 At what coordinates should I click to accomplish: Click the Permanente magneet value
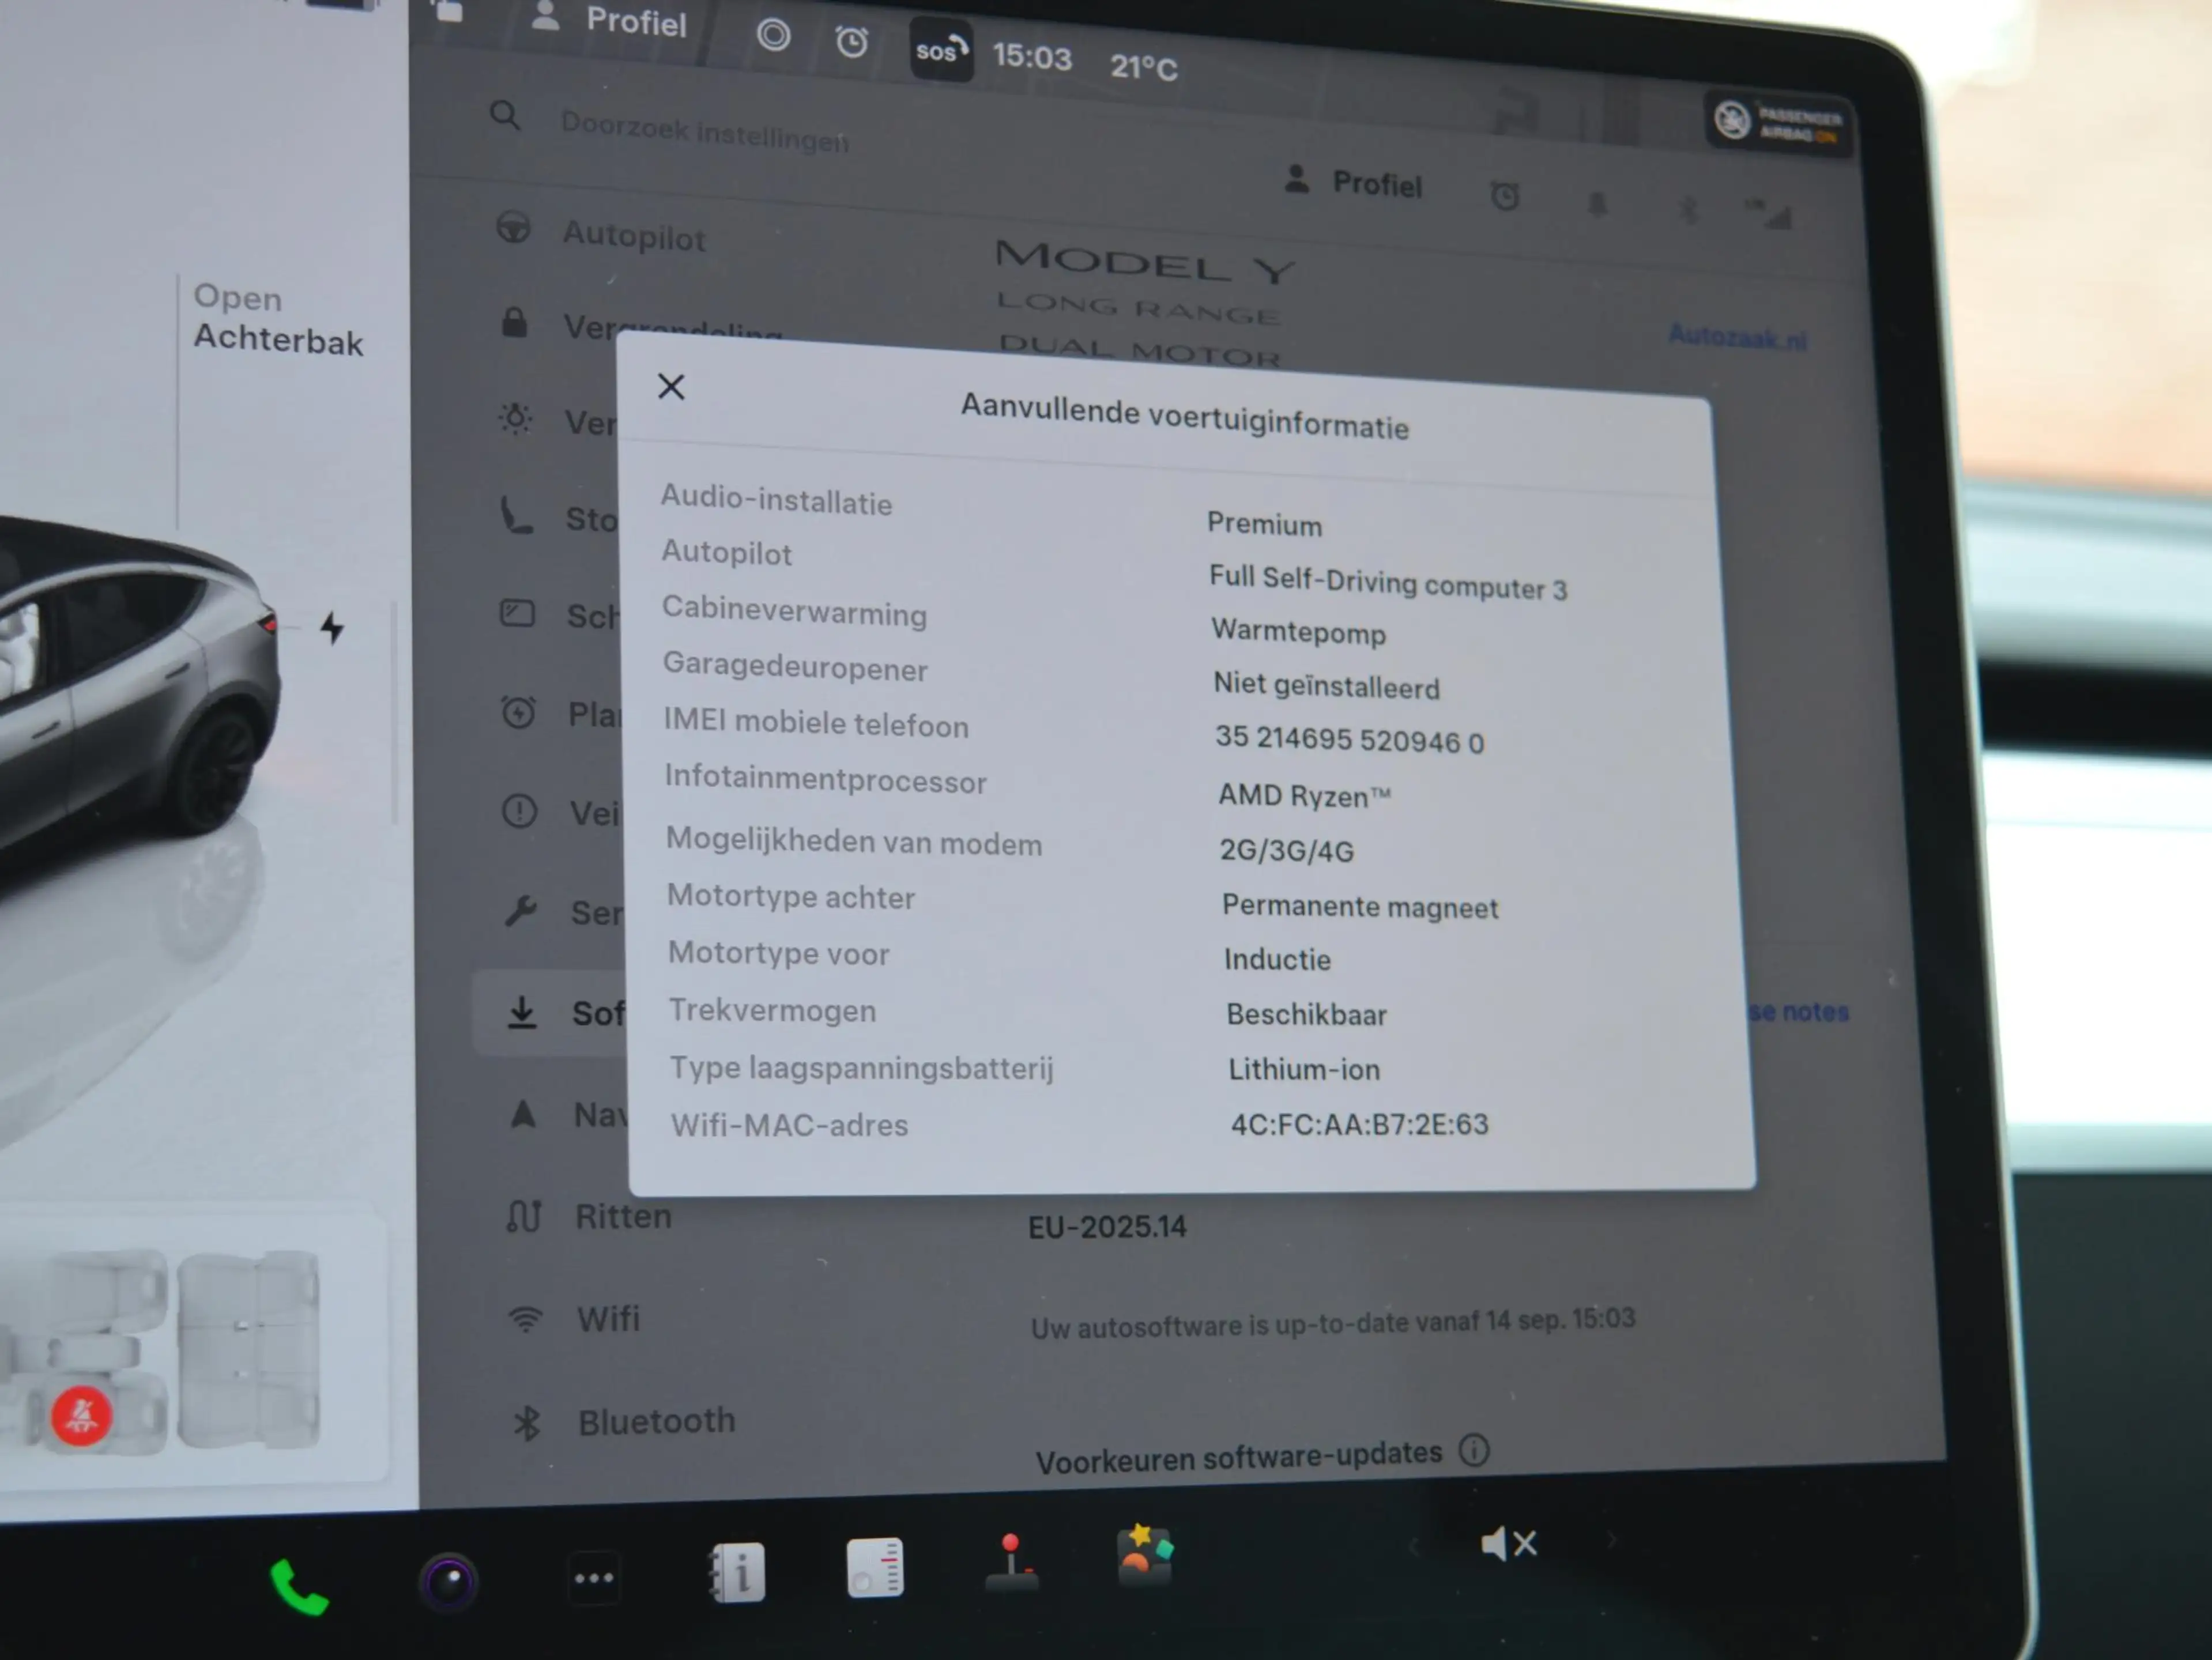[x=1360, y=906]
